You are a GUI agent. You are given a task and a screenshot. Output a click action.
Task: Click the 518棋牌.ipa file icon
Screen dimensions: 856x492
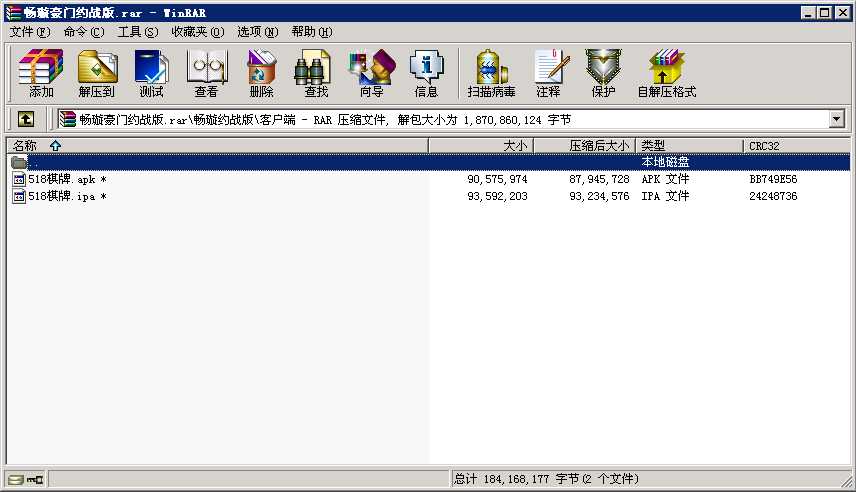19,196
